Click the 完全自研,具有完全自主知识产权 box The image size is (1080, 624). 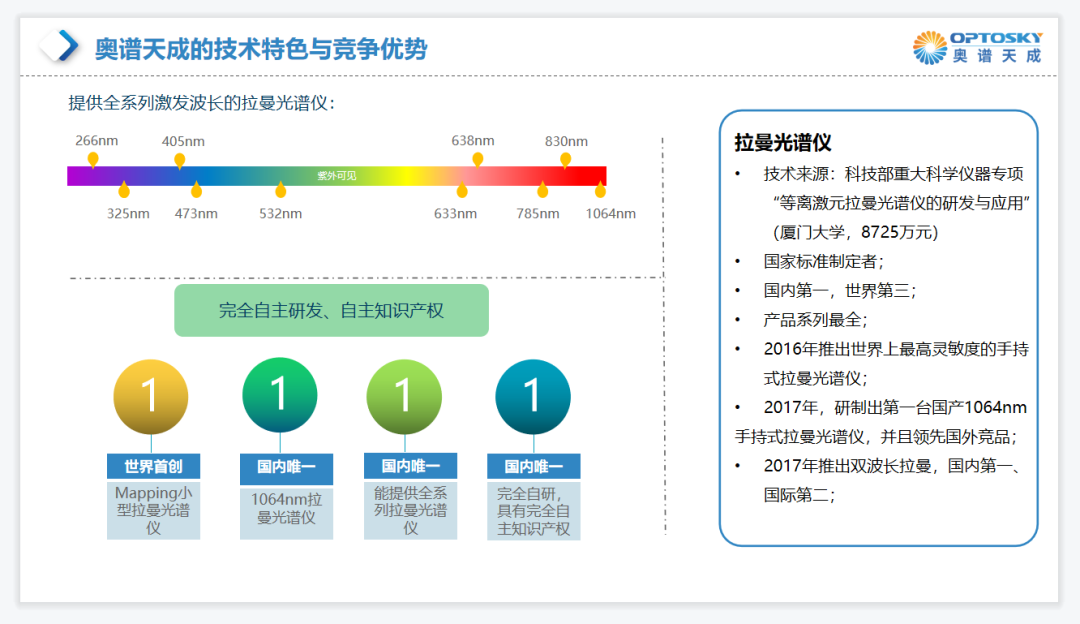coord(534,511)
